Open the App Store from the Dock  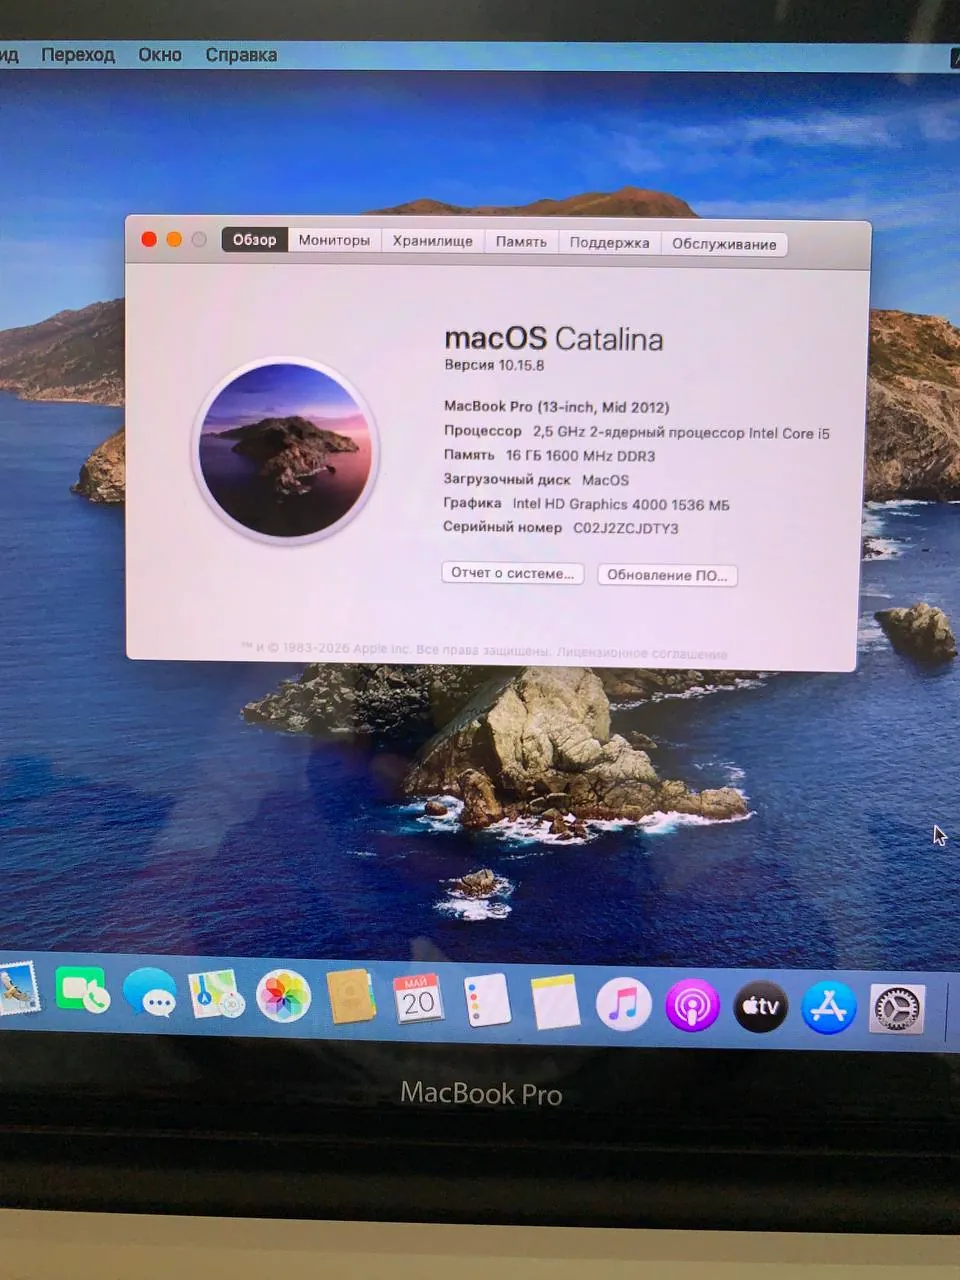(x=828, y=1007)
